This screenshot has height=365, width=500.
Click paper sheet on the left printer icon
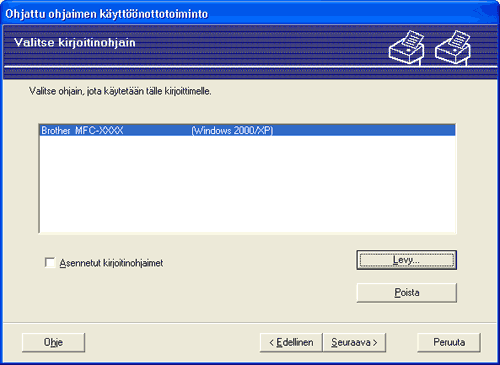[413, 39]
